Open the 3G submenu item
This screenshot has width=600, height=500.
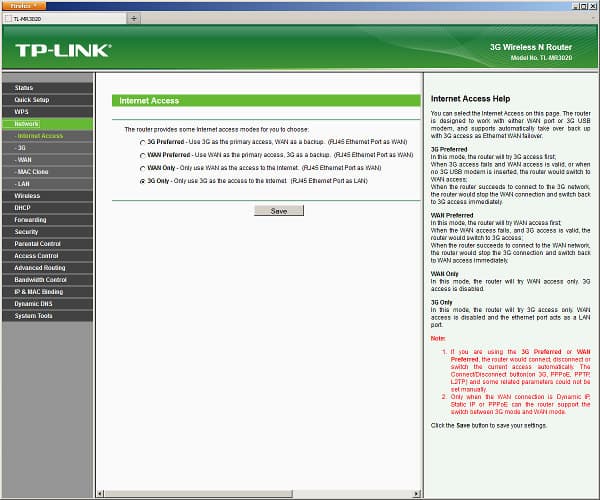click(47, 148)
